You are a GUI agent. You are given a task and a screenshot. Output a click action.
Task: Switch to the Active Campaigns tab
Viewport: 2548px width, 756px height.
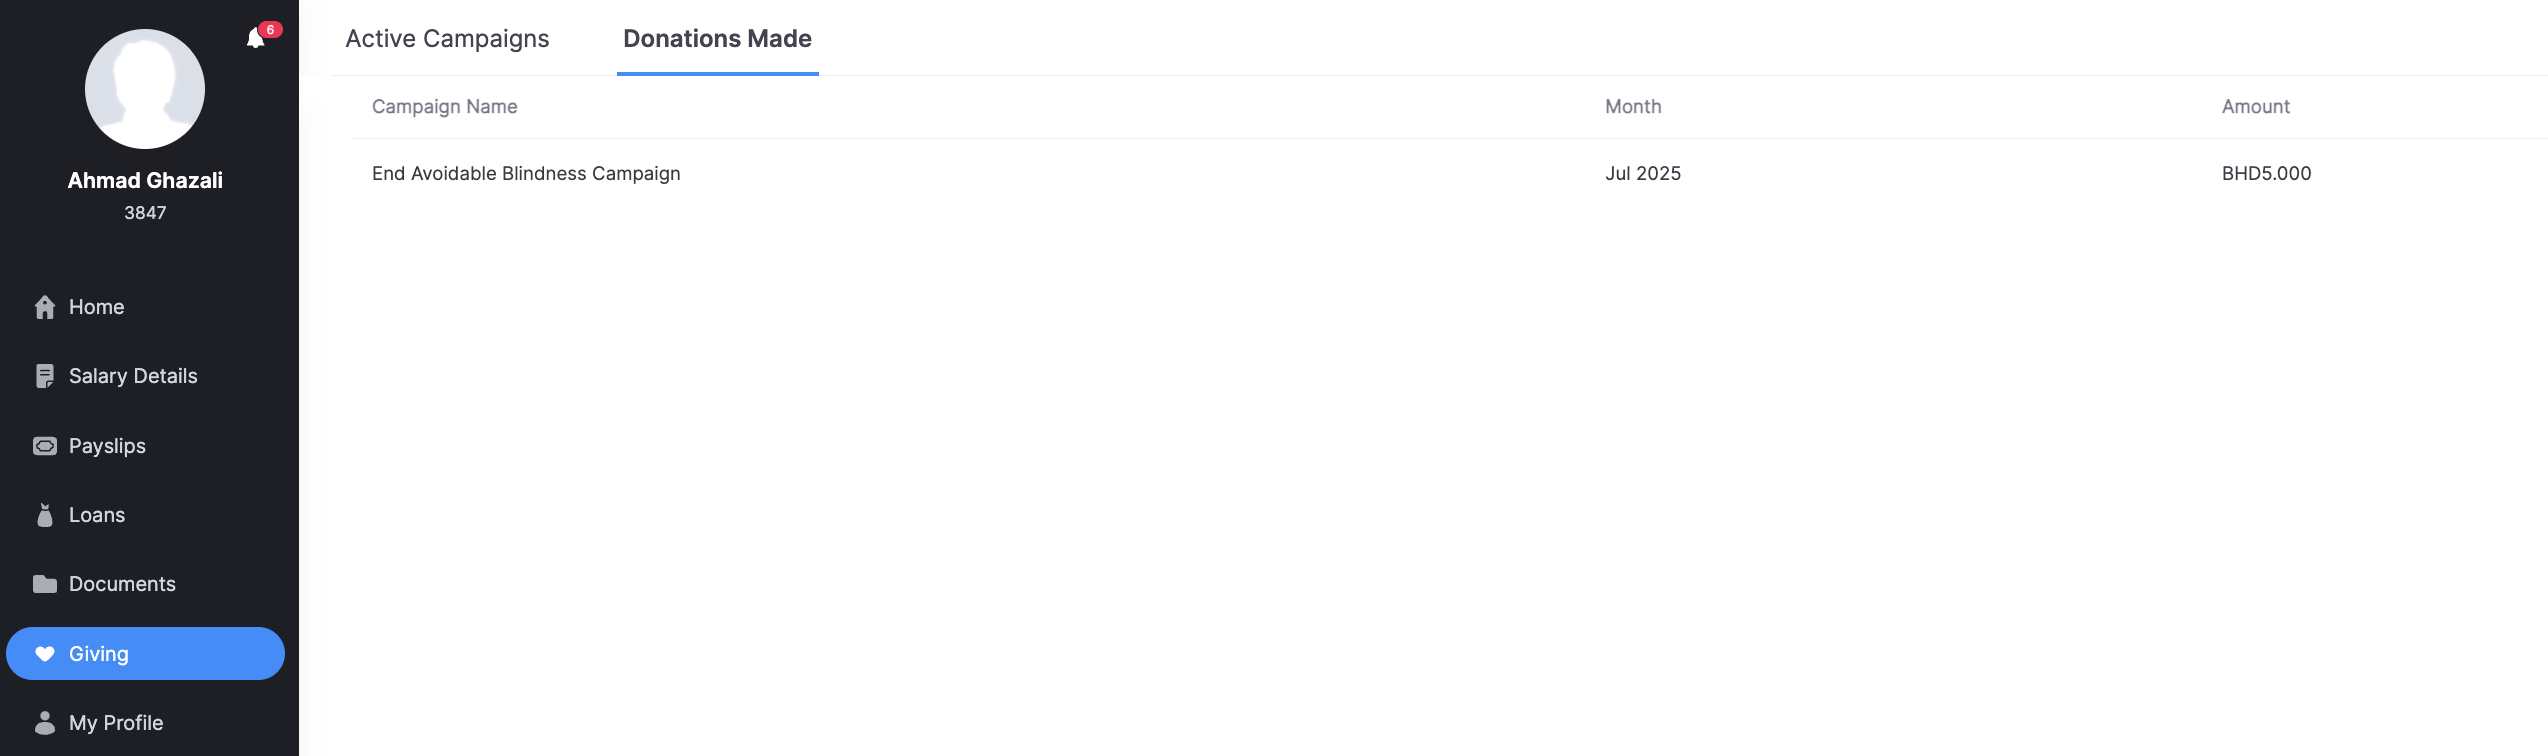coord(447,39)
